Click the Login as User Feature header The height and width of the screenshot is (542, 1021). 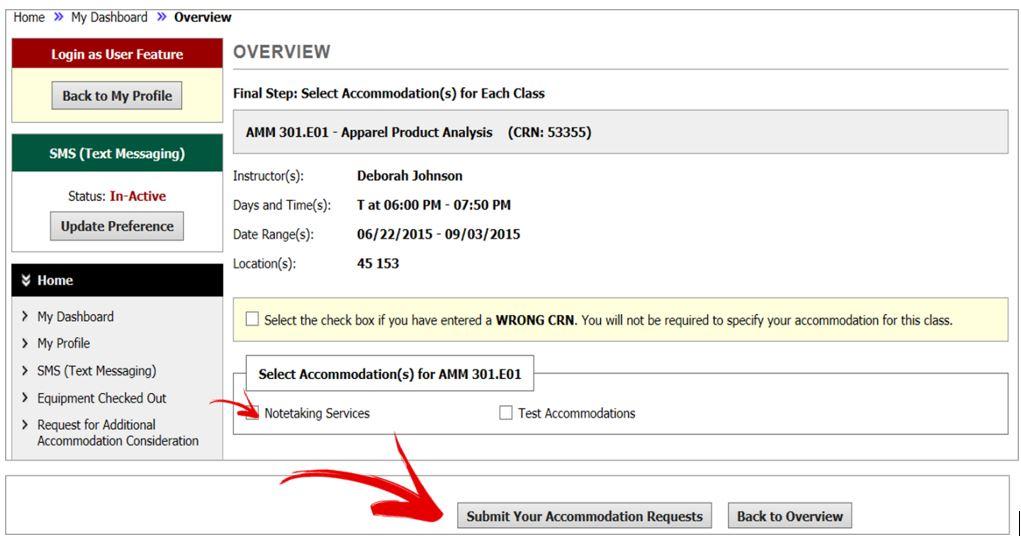[117, 54]
